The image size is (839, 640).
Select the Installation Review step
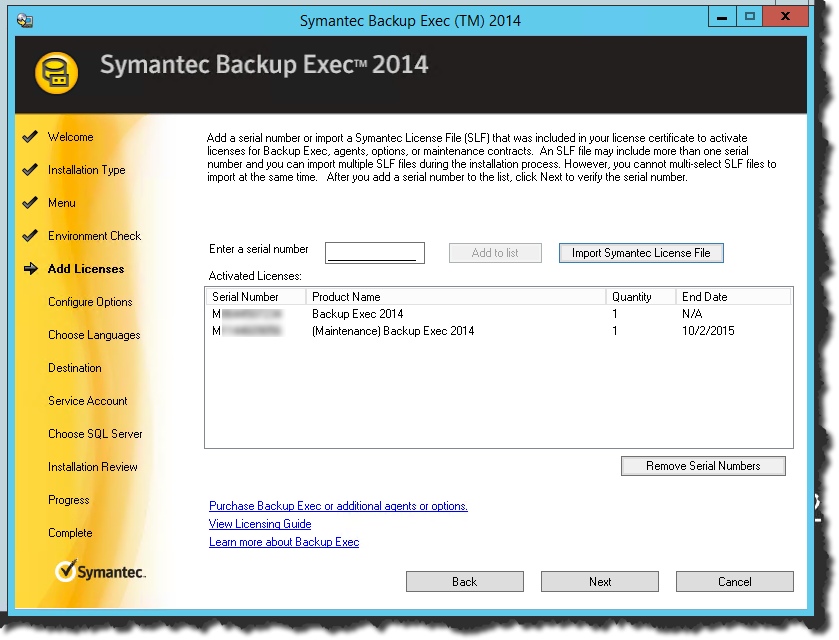[93, 467]
